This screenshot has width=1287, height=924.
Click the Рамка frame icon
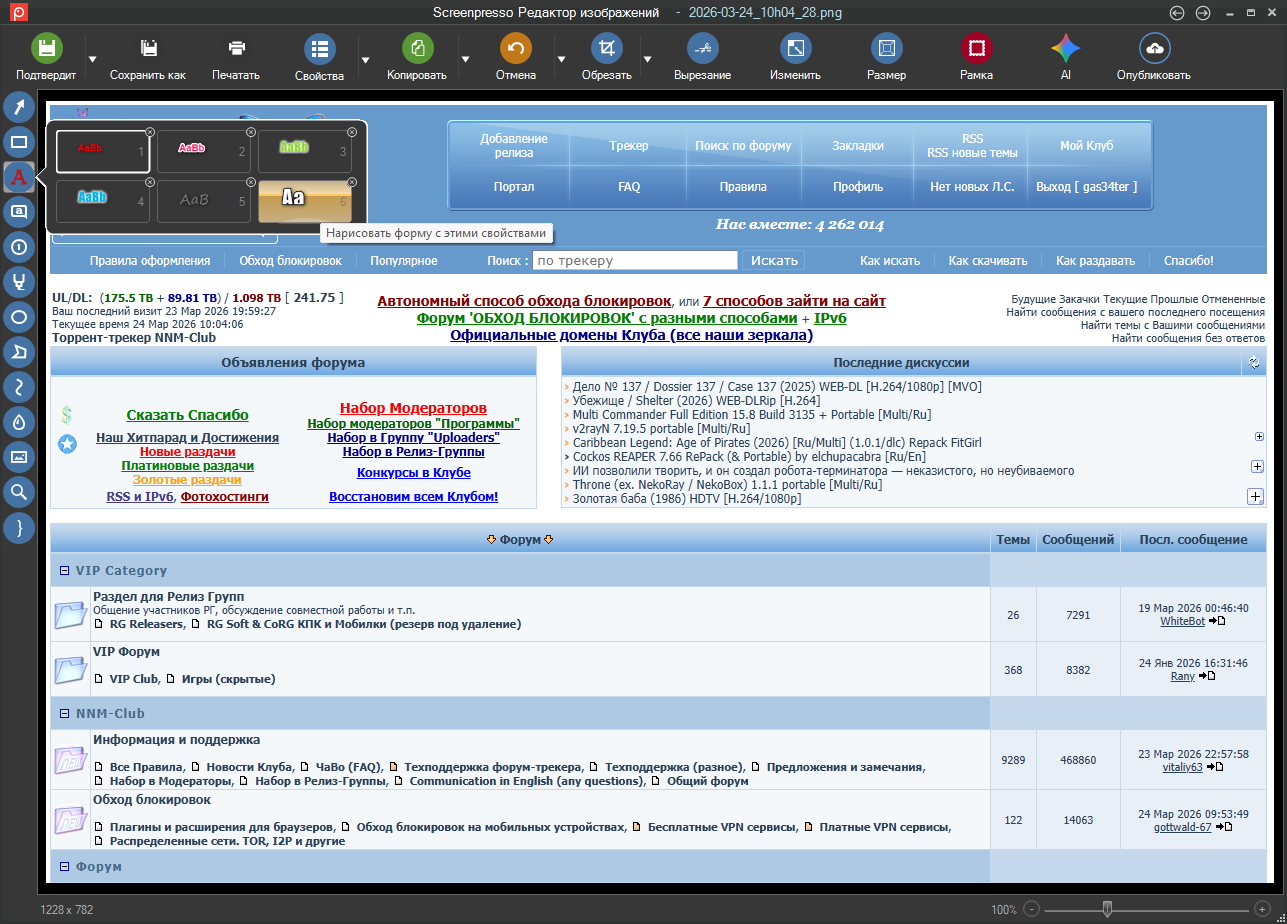976,48
